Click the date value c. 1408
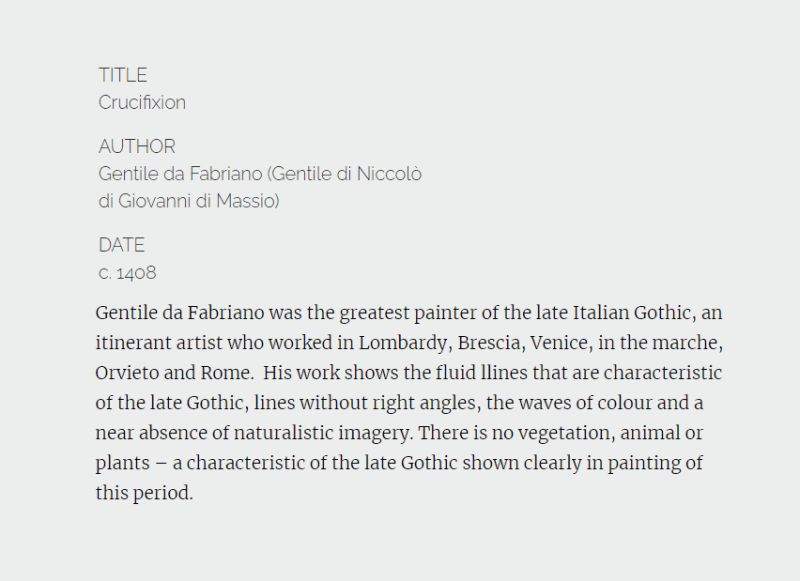The image size is (800, 581). click(127, 273)
